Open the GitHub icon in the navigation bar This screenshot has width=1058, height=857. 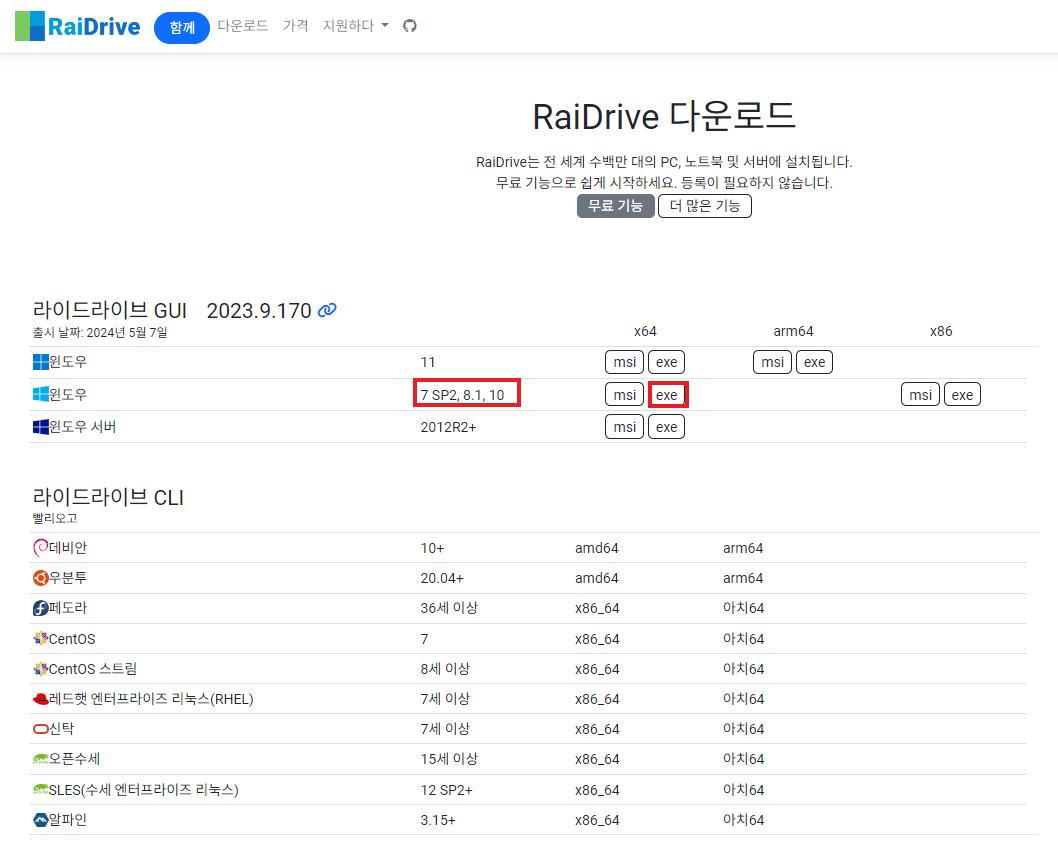pos(409,27)
